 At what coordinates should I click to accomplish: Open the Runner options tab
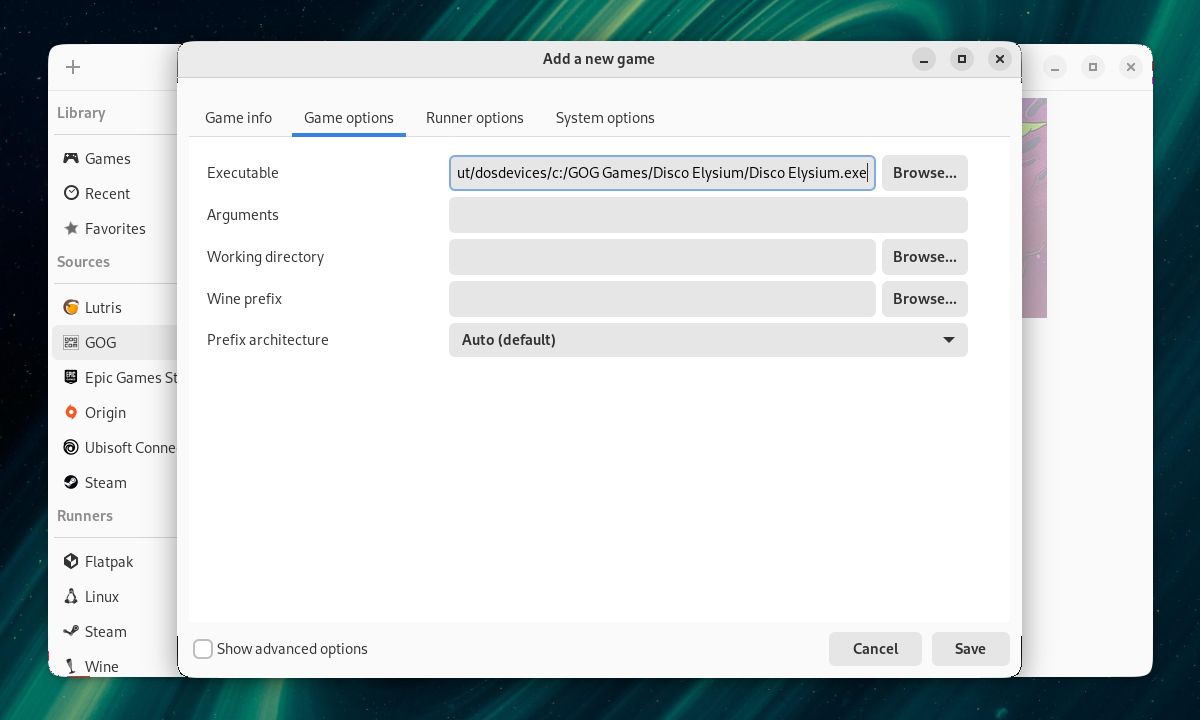(x=474, y=118)
